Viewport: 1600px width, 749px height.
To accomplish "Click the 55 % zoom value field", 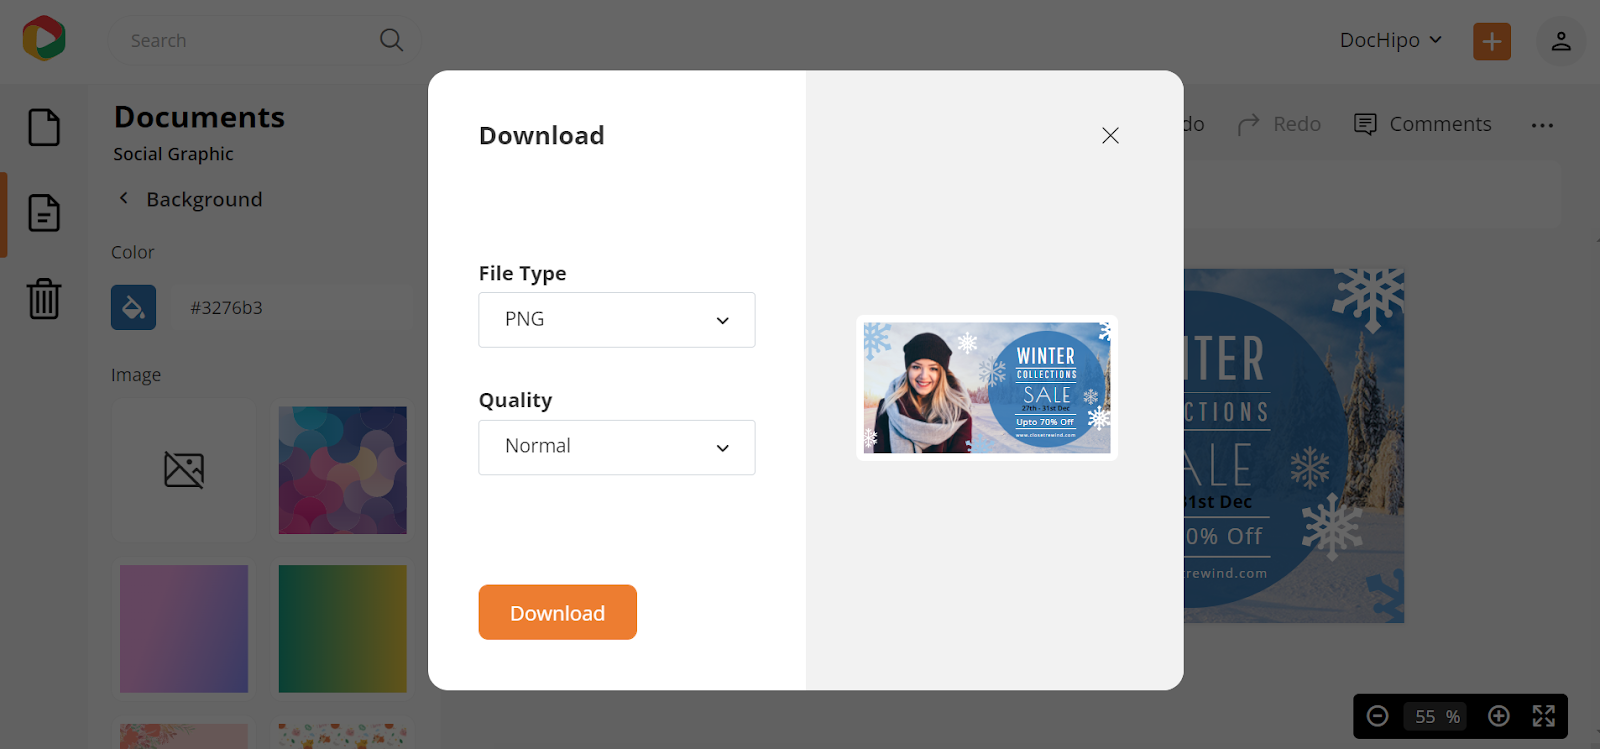I will (x=1437, y=716).
